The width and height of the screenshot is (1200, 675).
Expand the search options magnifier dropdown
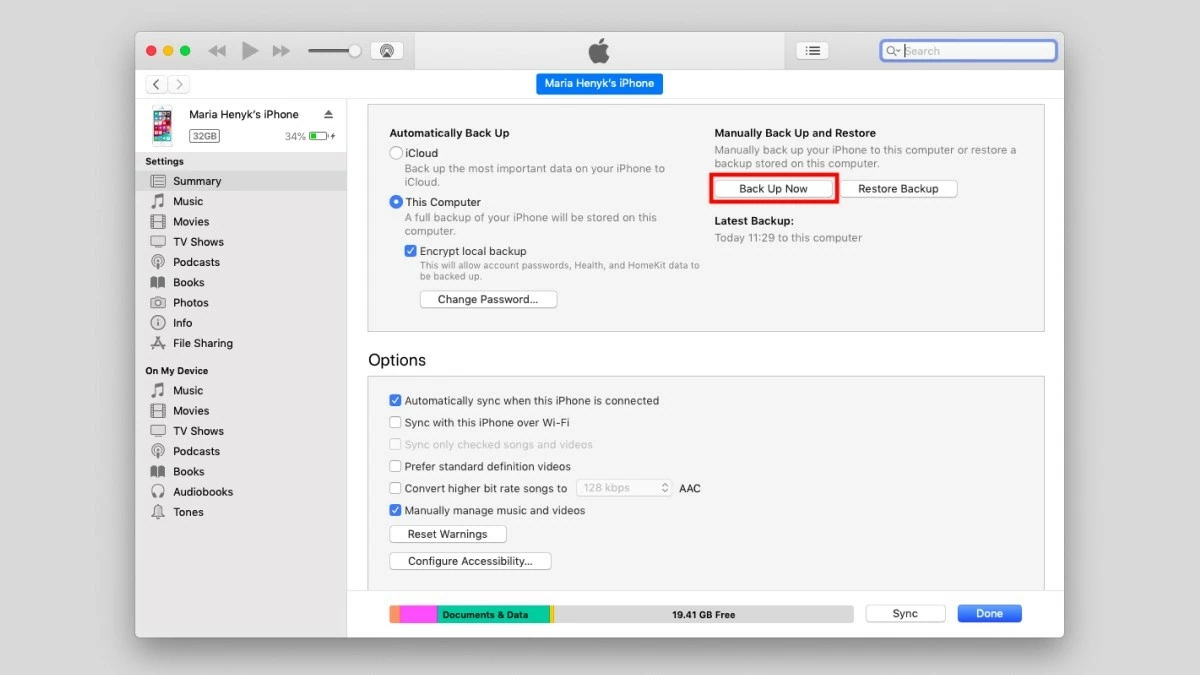(x=893, y=51)
